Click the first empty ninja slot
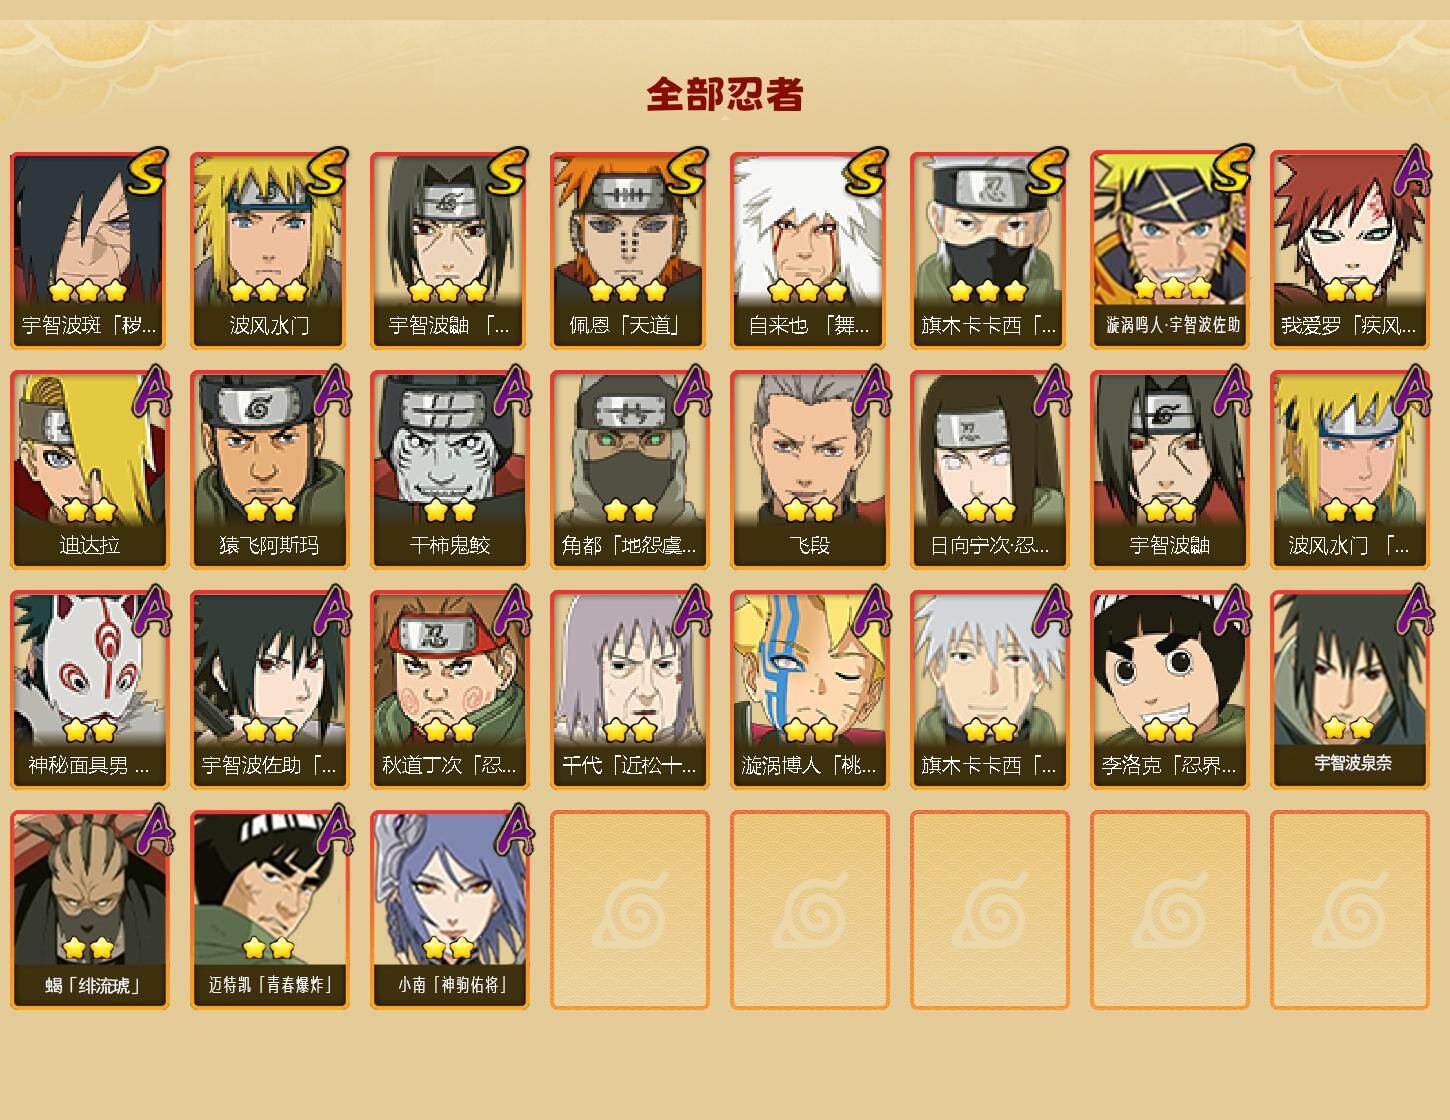1450x1120 pixels. point(630,911)
